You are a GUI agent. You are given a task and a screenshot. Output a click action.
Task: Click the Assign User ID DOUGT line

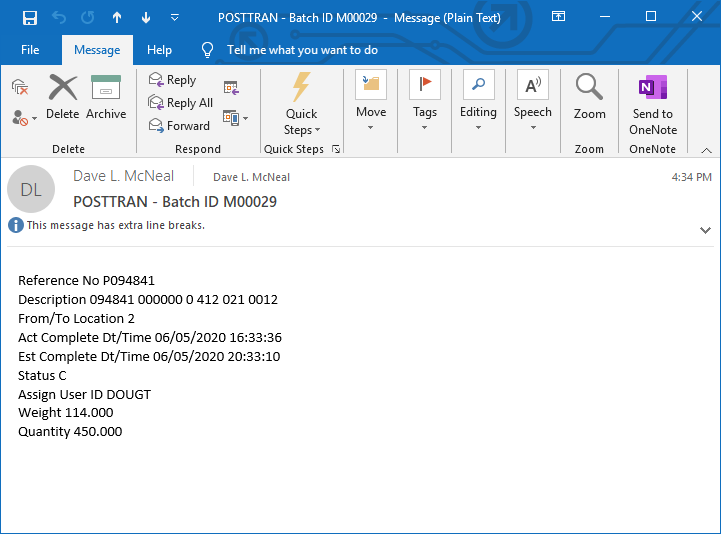[x=84, y=394]
